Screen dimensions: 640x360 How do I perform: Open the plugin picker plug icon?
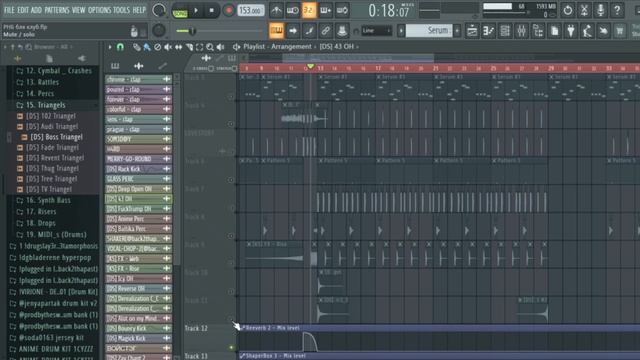click(571, 31)
